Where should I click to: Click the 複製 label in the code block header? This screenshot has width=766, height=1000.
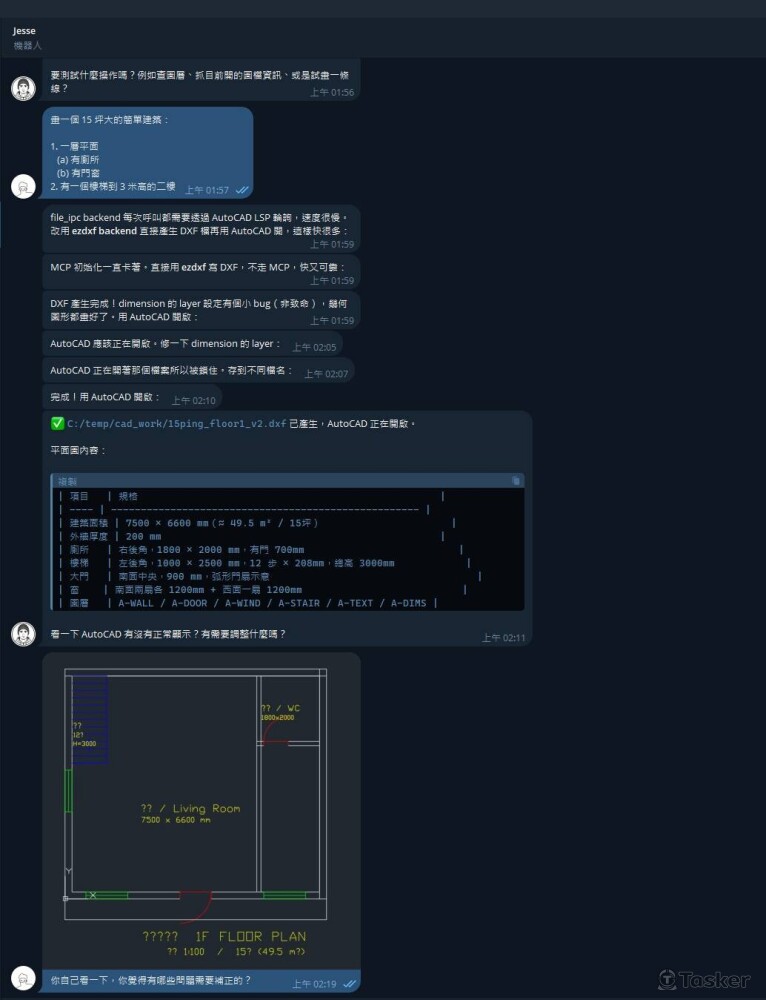click(x=67, y=481)
